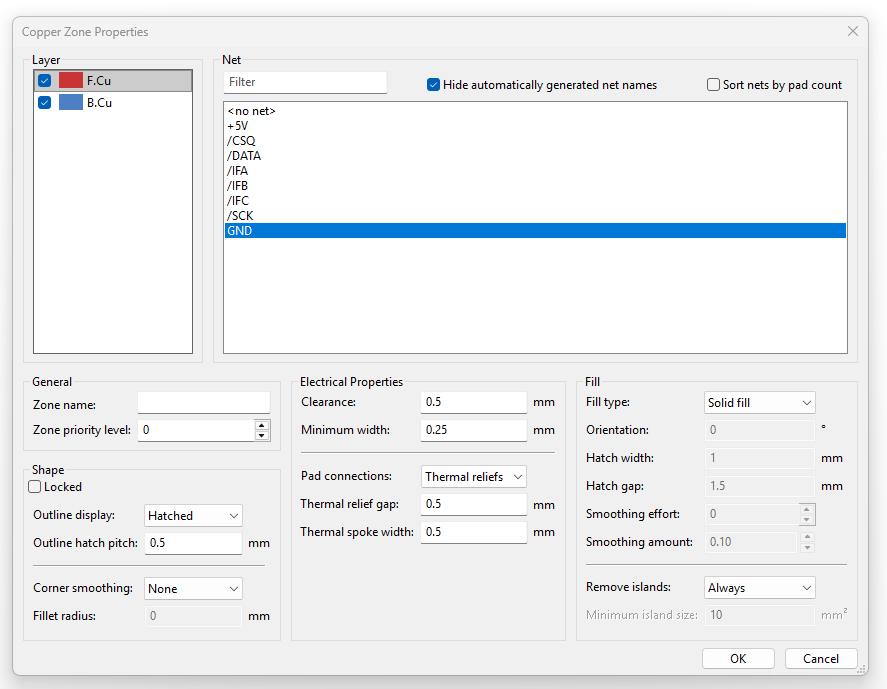Check the Locked shape checkbox
The image size is (887, 689).
click(35, 487)
